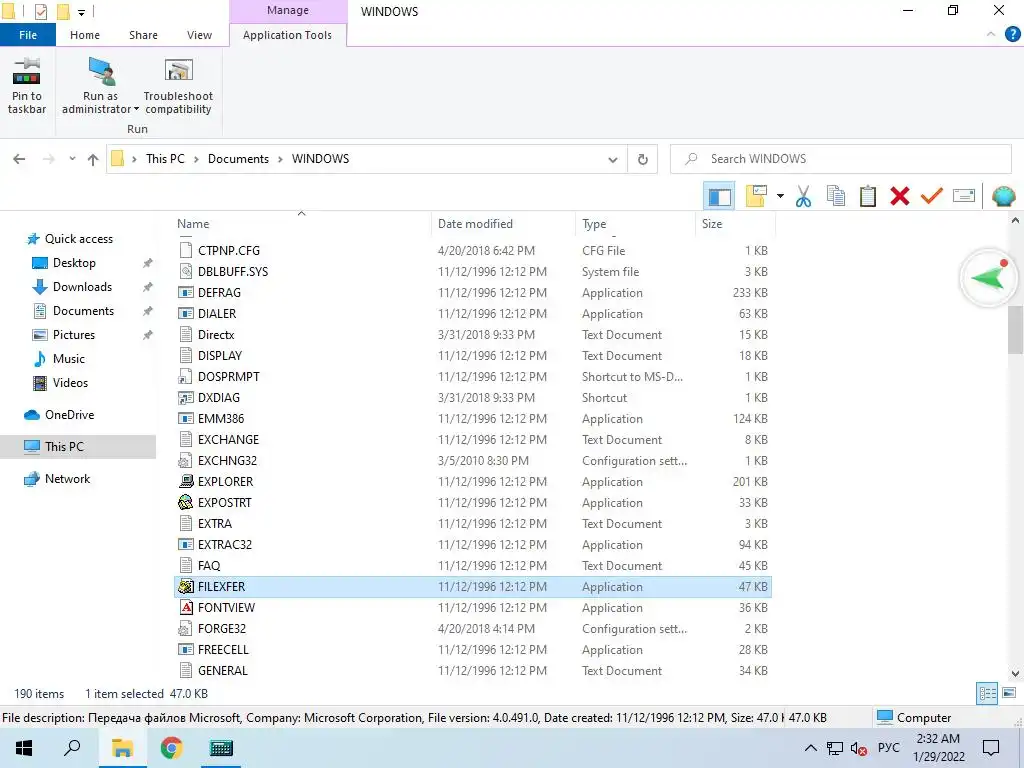Click the muted volume tray icon
This screenshot has height=768, width=1024.
tap(858, 748)
